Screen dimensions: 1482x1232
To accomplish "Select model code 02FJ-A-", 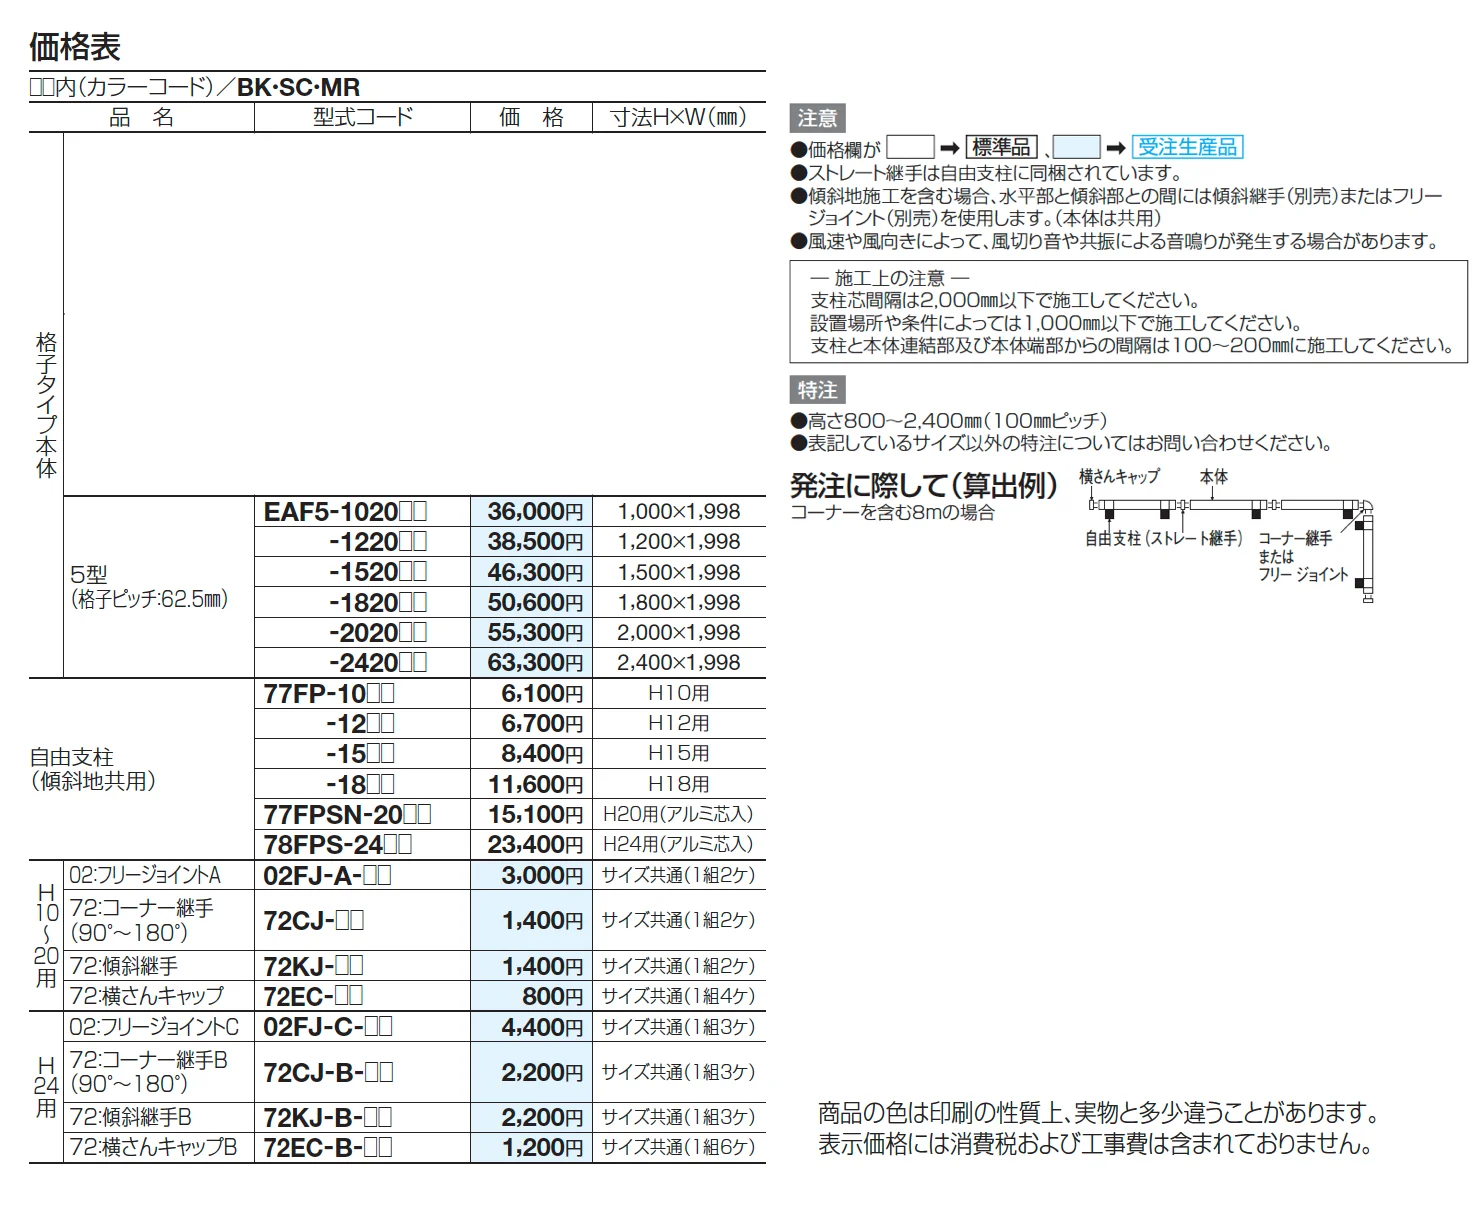I will click(327, 876).
